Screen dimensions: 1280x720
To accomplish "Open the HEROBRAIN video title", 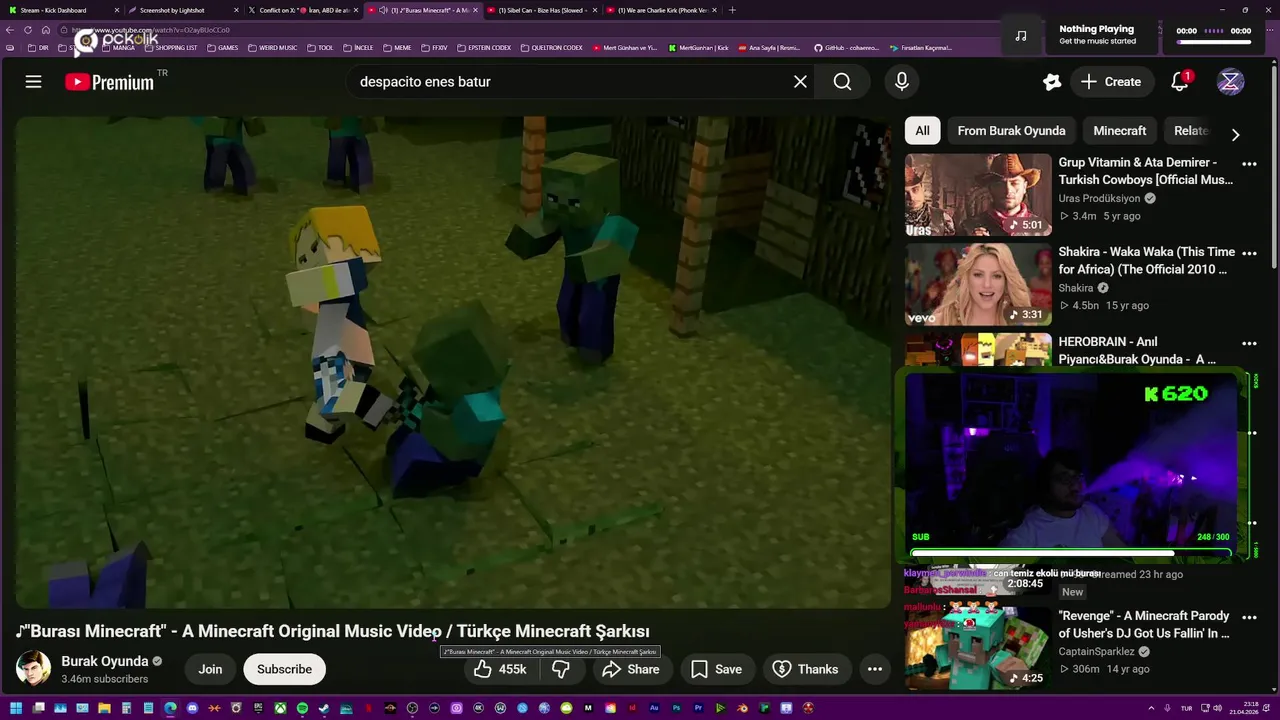I will click(1138, 351).
